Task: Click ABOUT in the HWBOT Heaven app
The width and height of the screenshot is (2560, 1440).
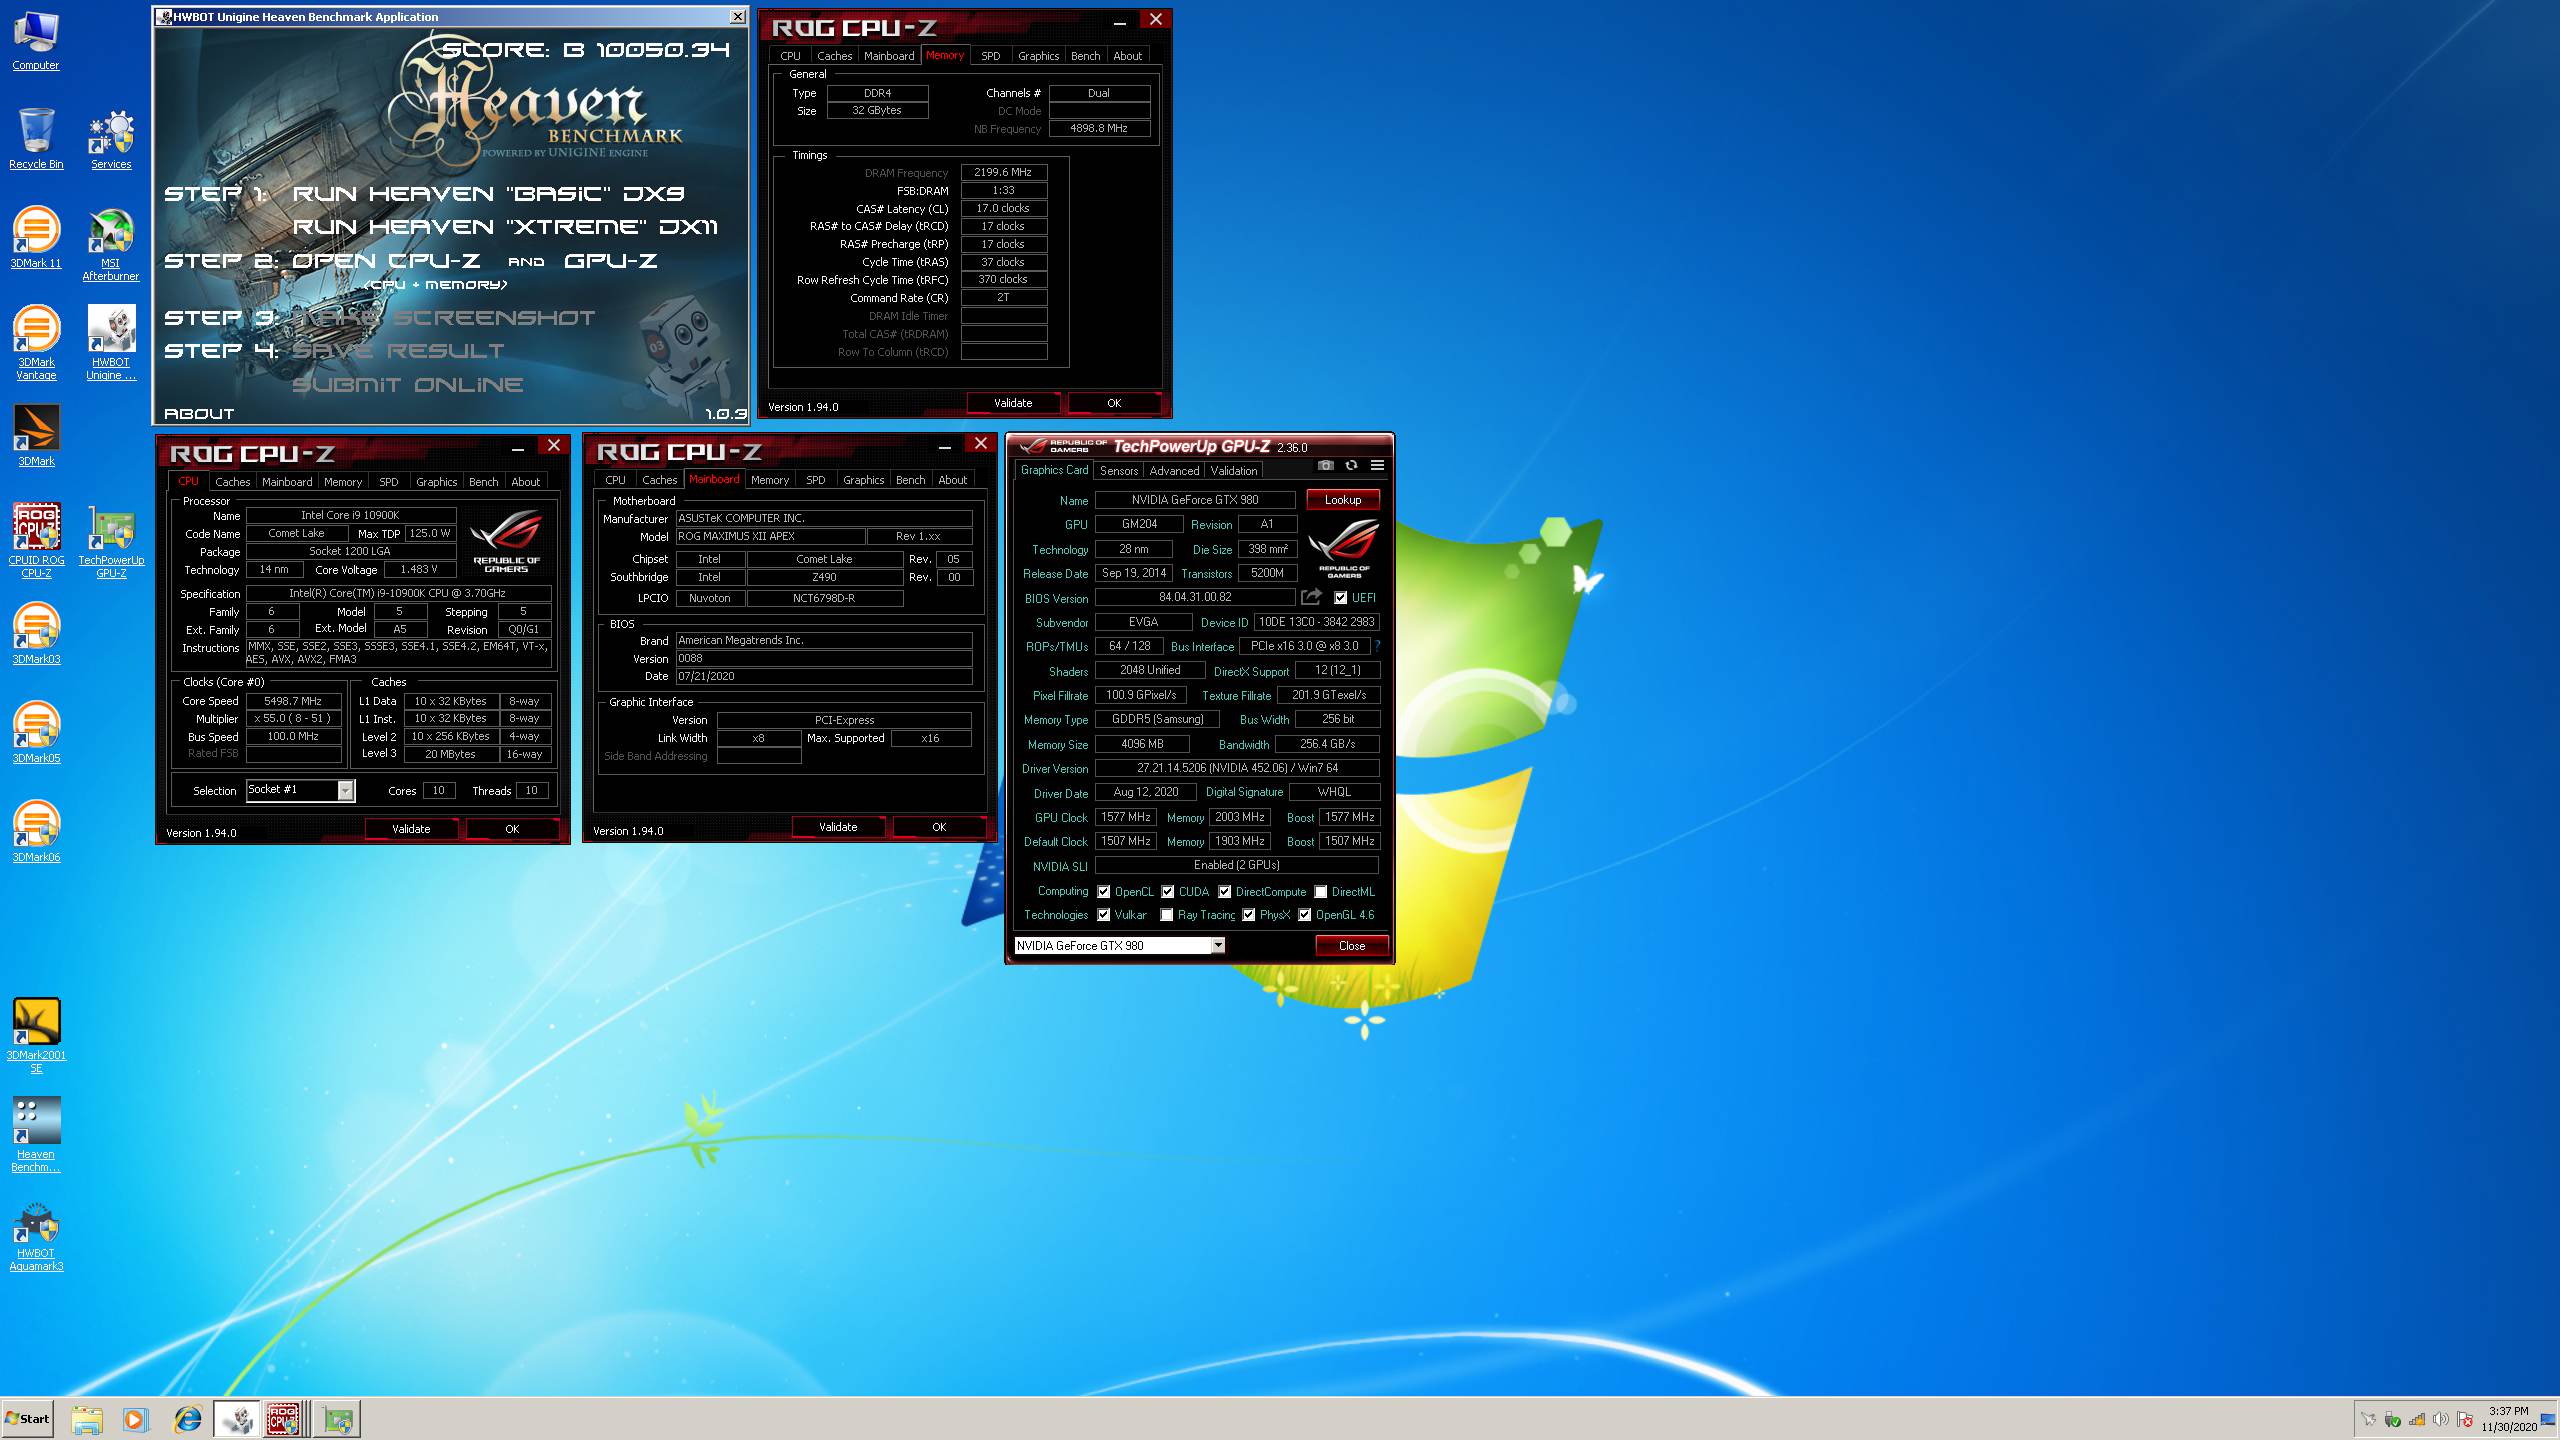Action: click(199, 414)
